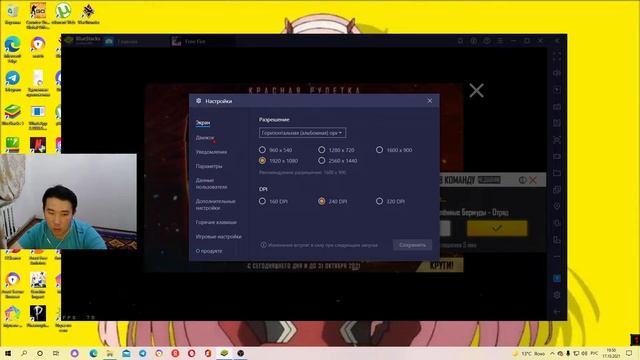Open the Recycle Bin desktop icon
640x360 pixels.
click(13, 13)
